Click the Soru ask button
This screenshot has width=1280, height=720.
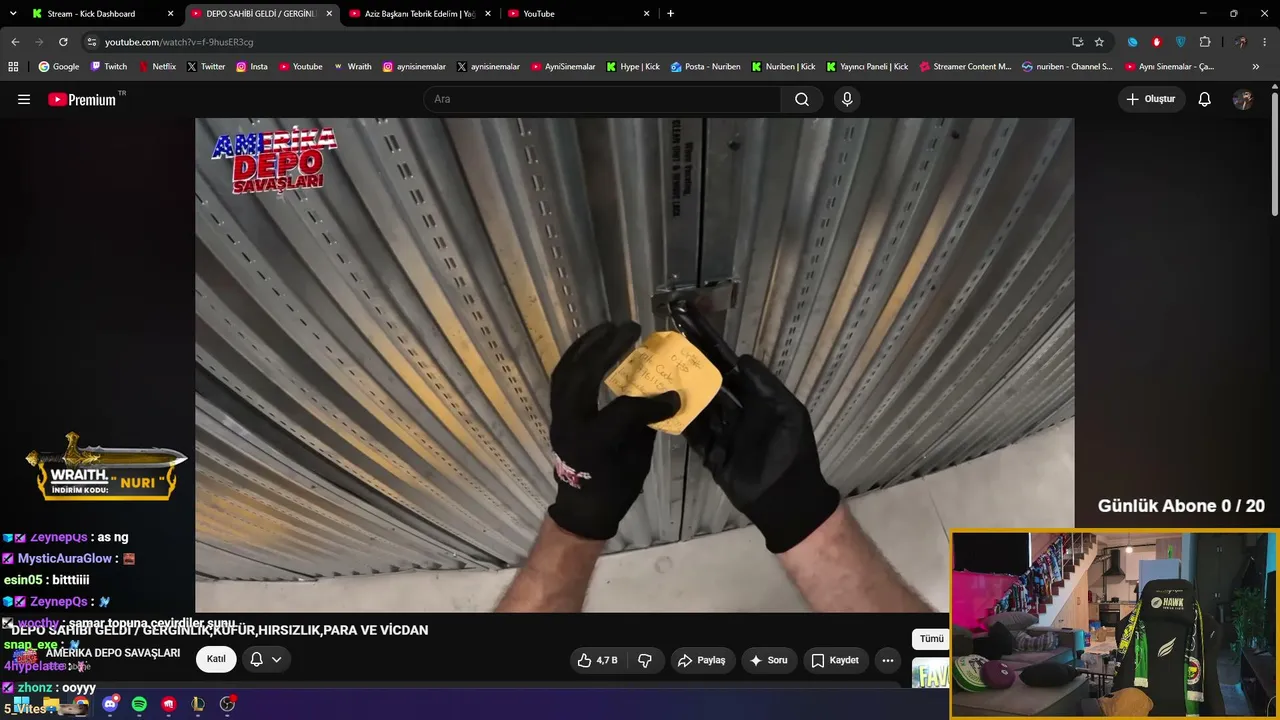point(769,660)
